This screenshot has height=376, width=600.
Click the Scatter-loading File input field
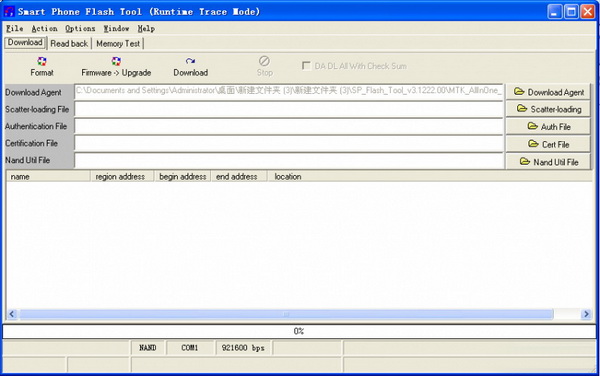[x=289, y=109]
